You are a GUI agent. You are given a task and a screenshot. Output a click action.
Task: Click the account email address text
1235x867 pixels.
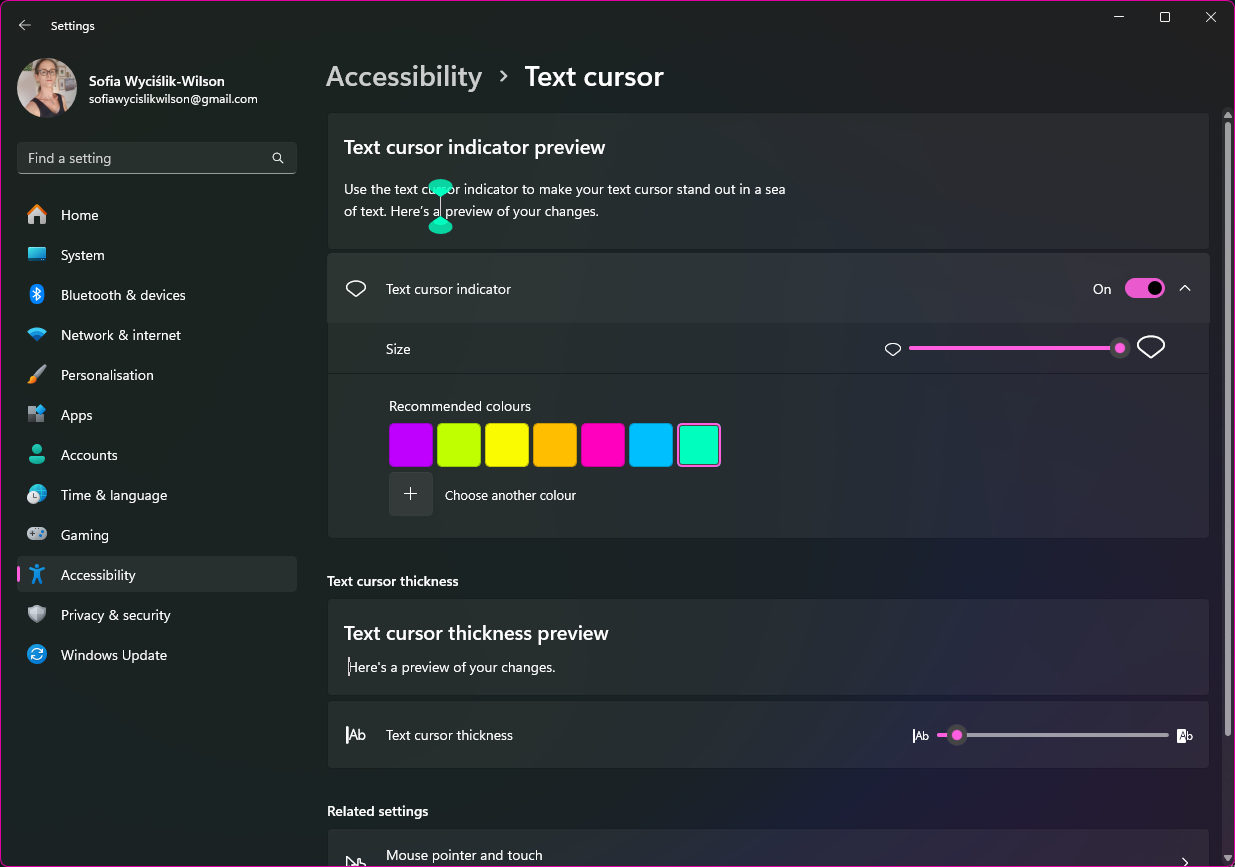point(173,99)
